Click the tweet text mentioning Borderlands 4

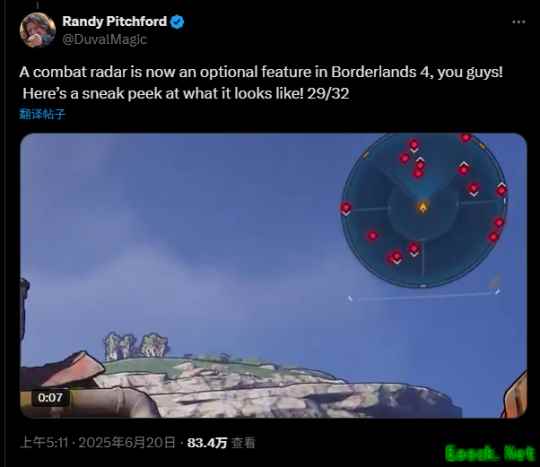pos(261,83)
